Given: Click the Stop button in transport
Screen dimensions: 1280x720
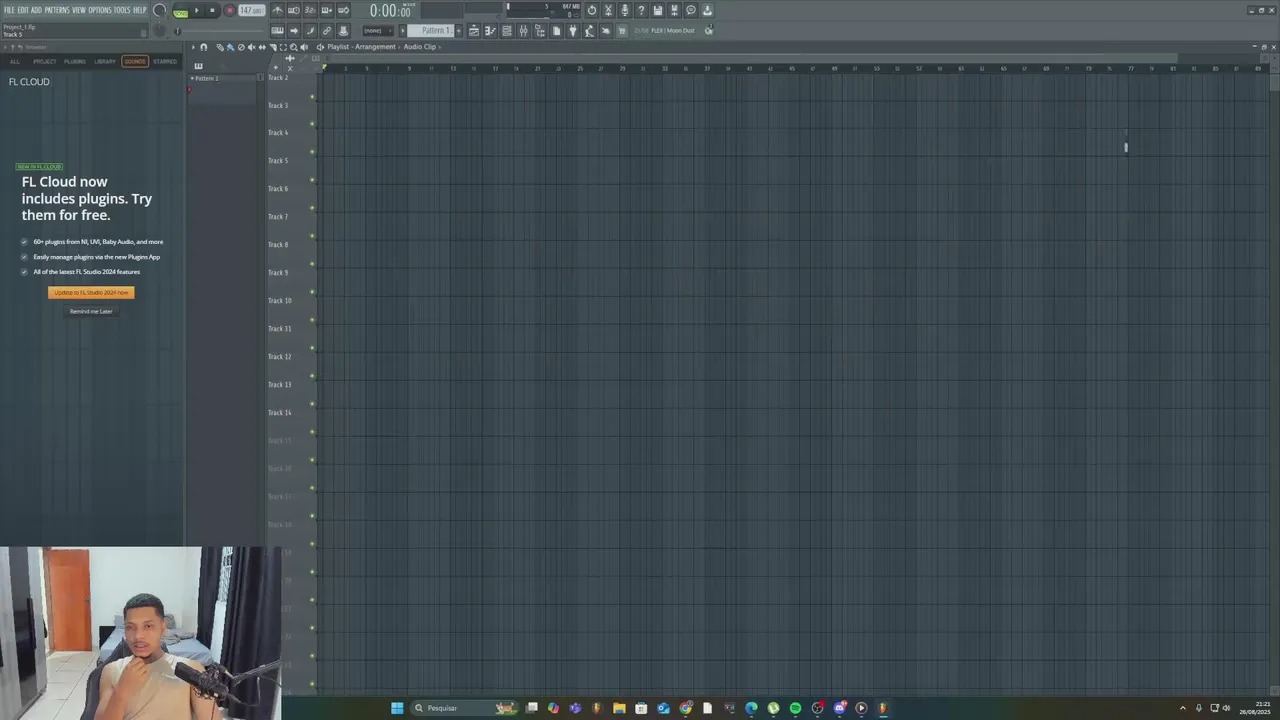Looking at the screenshot, I should click(212, 10).
